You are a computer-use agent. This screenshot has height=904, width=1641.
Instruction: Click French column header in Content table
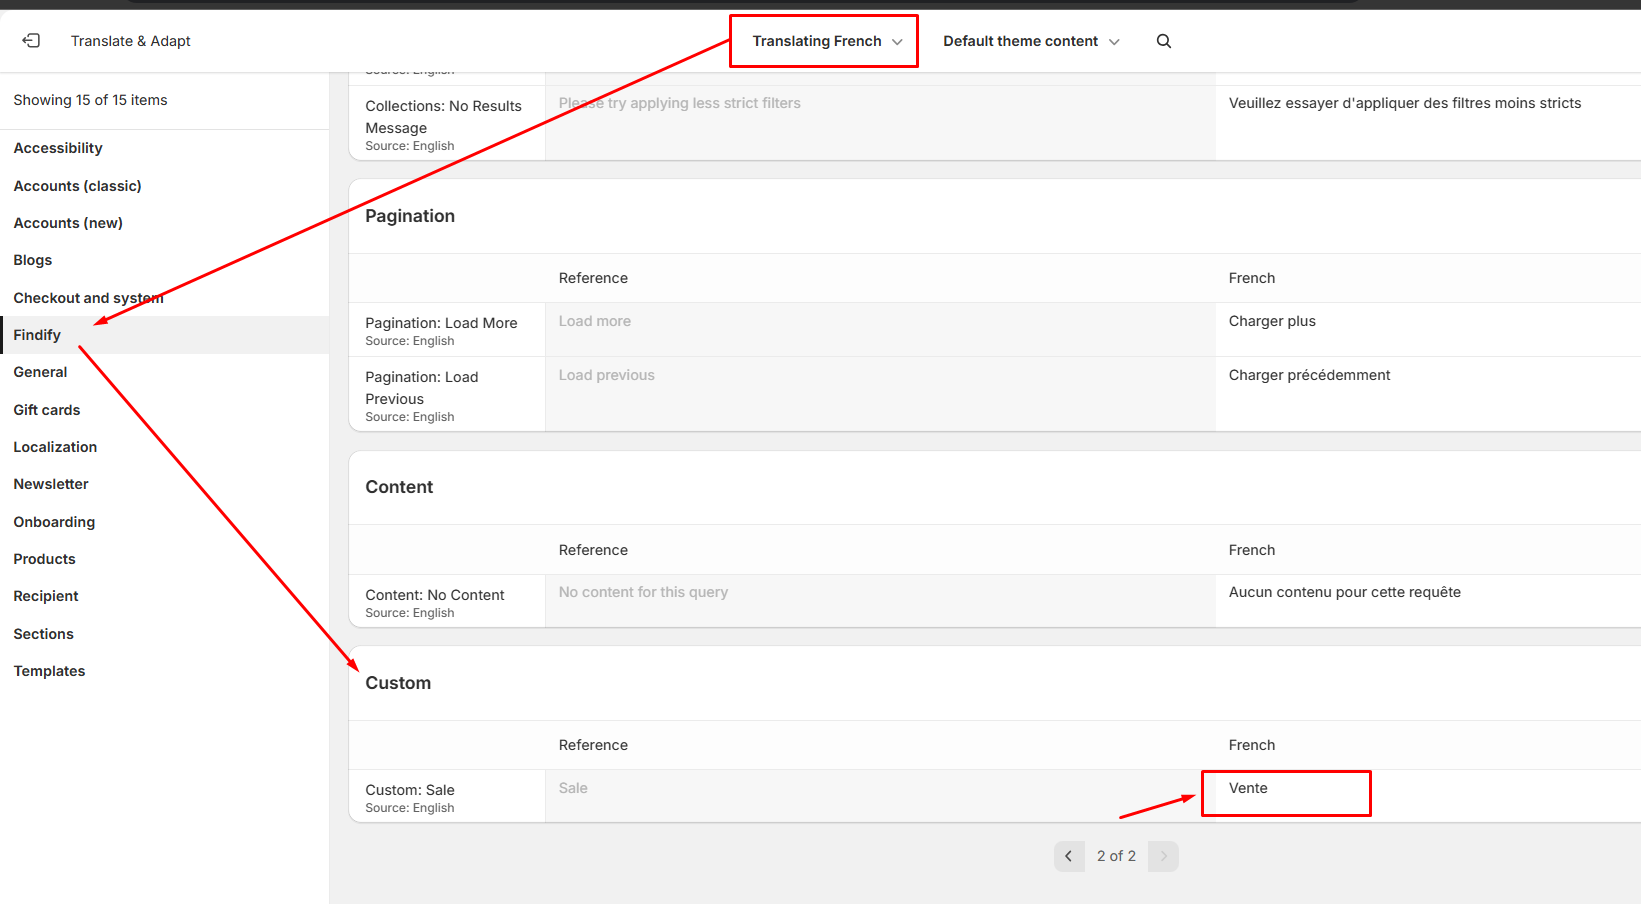(1252, 550)
